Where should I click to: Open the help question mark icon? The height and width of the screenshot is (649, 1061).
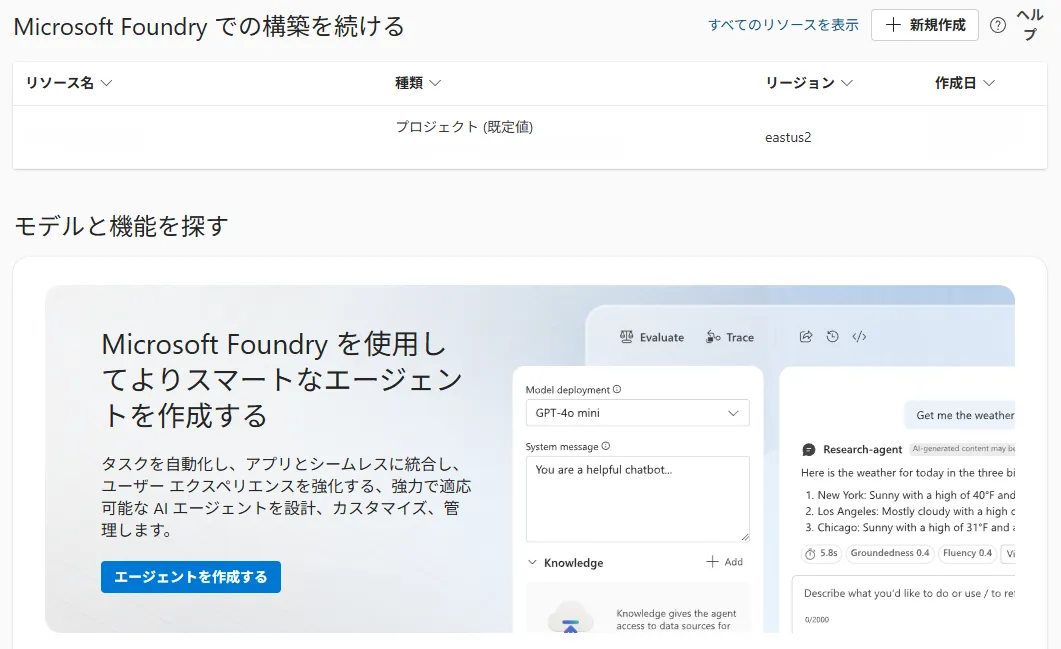click(x=997, y=25)
